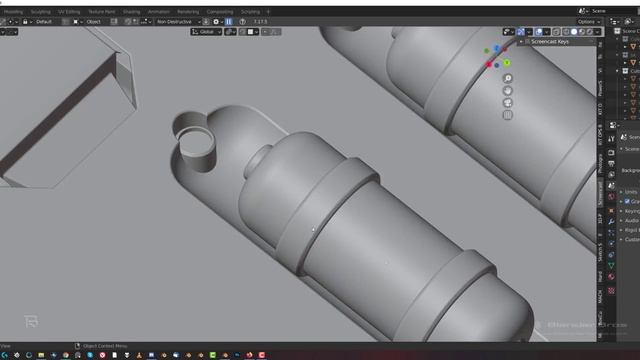
Task: Click the help circle icon in header
Action: [242, 22]
